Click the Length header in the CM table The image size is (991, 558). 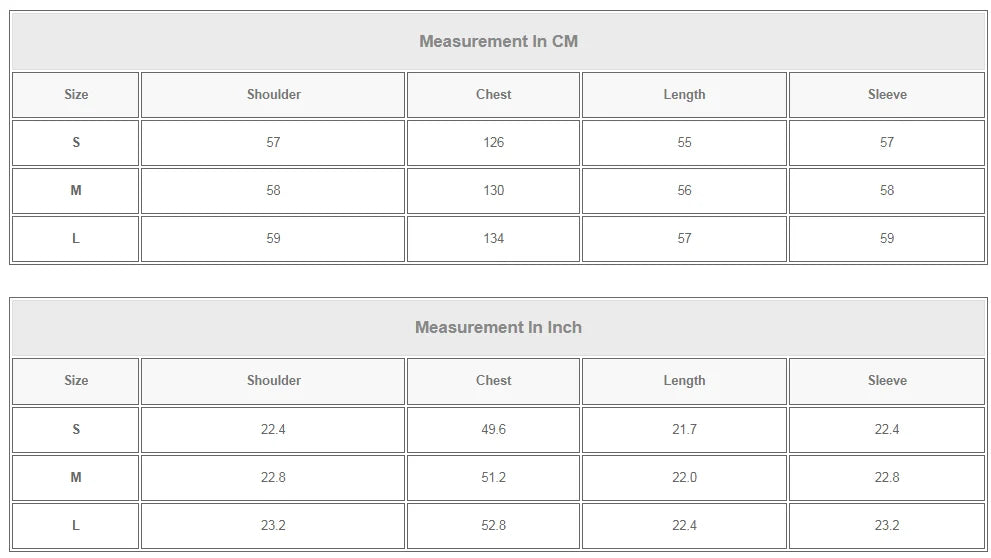[684, 94]
